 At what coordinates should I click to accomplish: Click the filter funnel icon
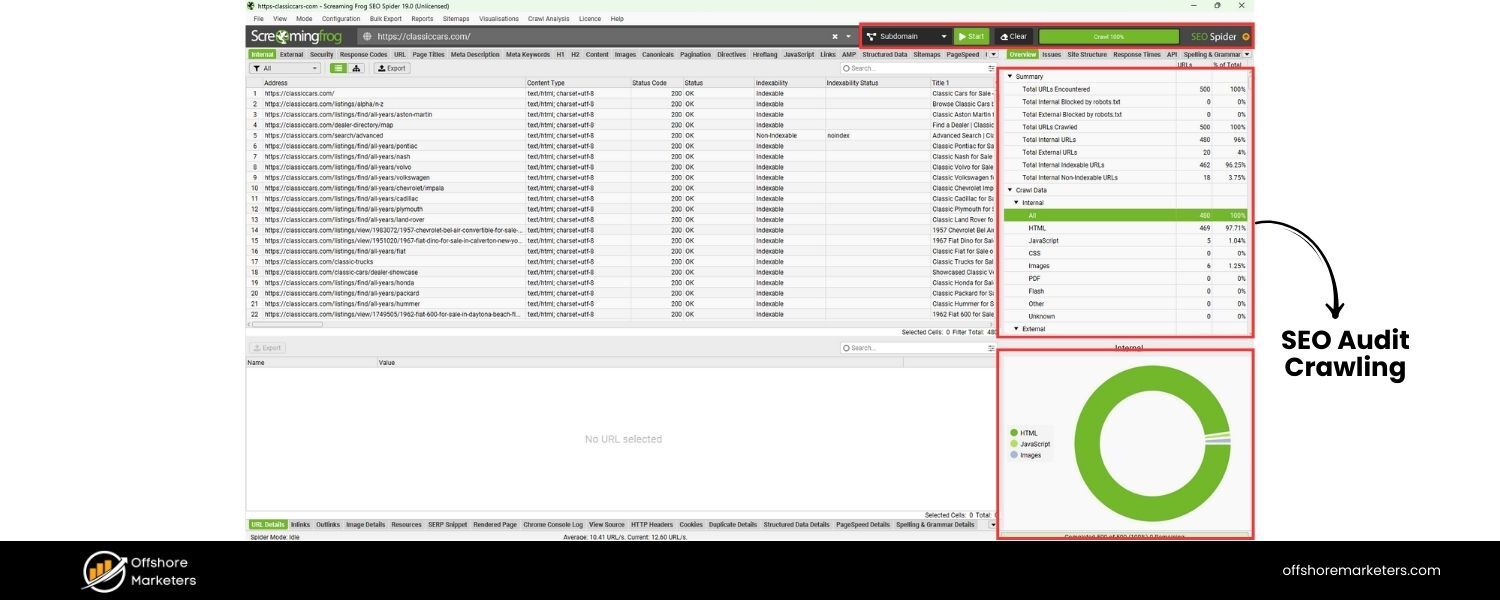coord(257,68)
